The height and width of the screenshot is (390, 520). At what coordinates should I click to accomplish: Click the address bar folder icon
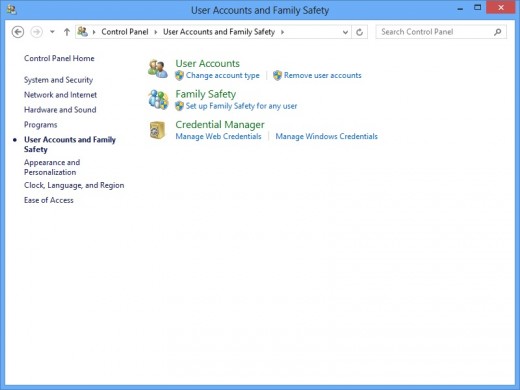(x=82, y=32)
